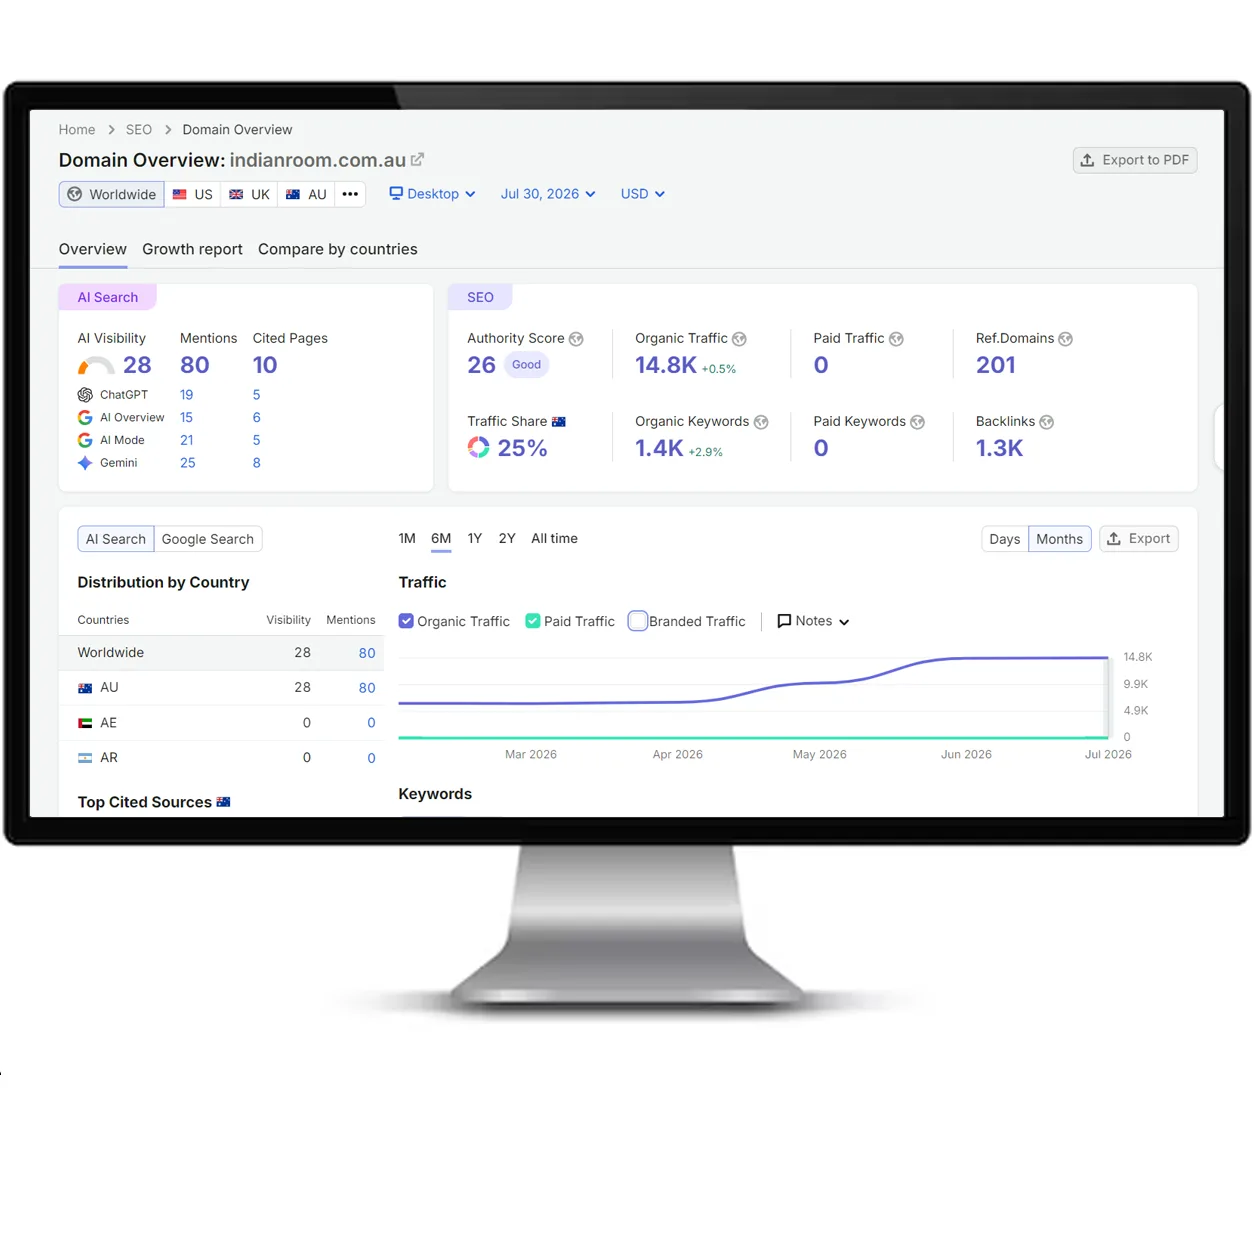
Task: Open Organic Traffic value 14.8K
Action: 666,365
